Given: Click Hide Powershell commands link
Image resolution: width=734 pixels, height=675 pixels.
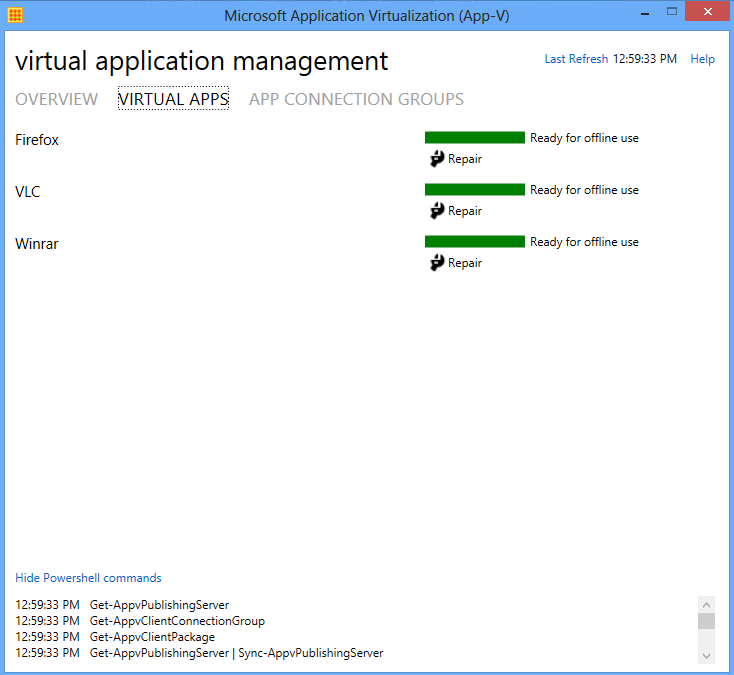Looking at the screenshot, I should (x=88, y=578).
